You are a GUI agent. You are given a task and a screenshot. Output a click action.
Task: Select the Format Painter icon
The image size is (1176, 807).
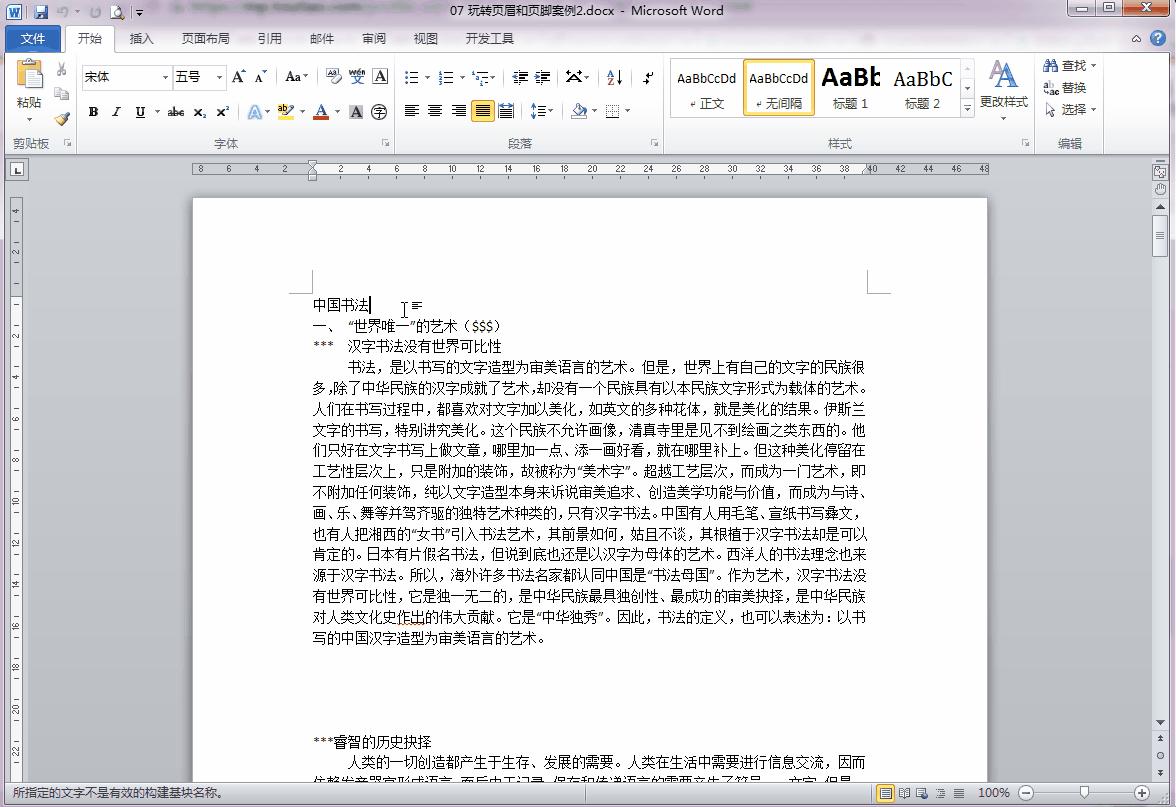(x=62, y=118)
